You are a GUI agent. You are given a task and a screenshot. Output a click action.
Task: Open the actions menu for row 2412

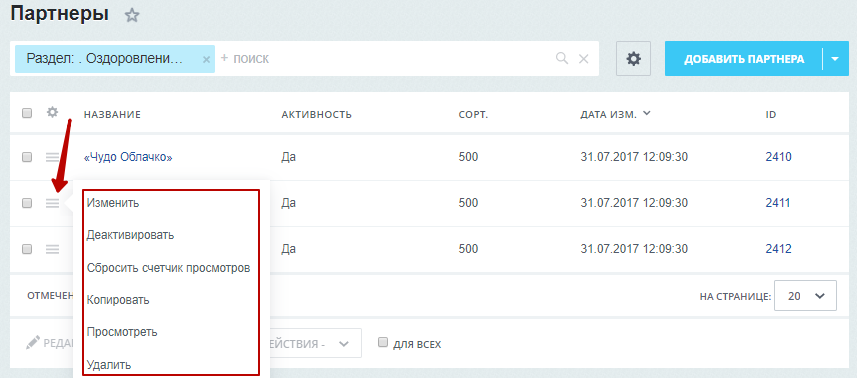pyautogui.click(x=52, y=249)
